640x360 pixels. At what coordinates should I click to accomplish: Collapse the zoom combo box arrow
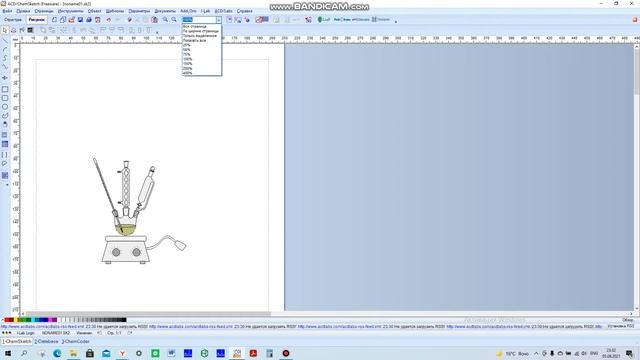pos(219,20)
